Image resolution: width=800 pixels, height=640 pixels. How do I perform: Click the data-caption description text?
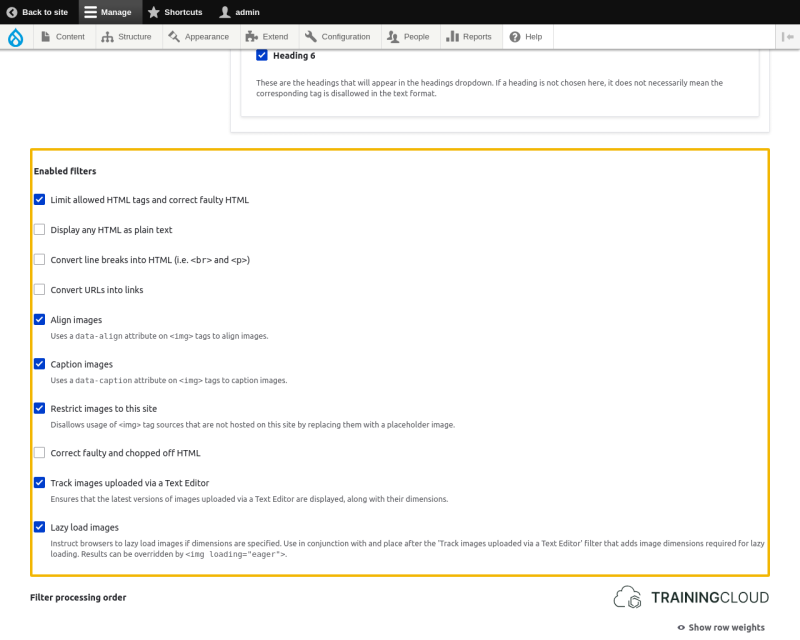click(x=169, y=380)
